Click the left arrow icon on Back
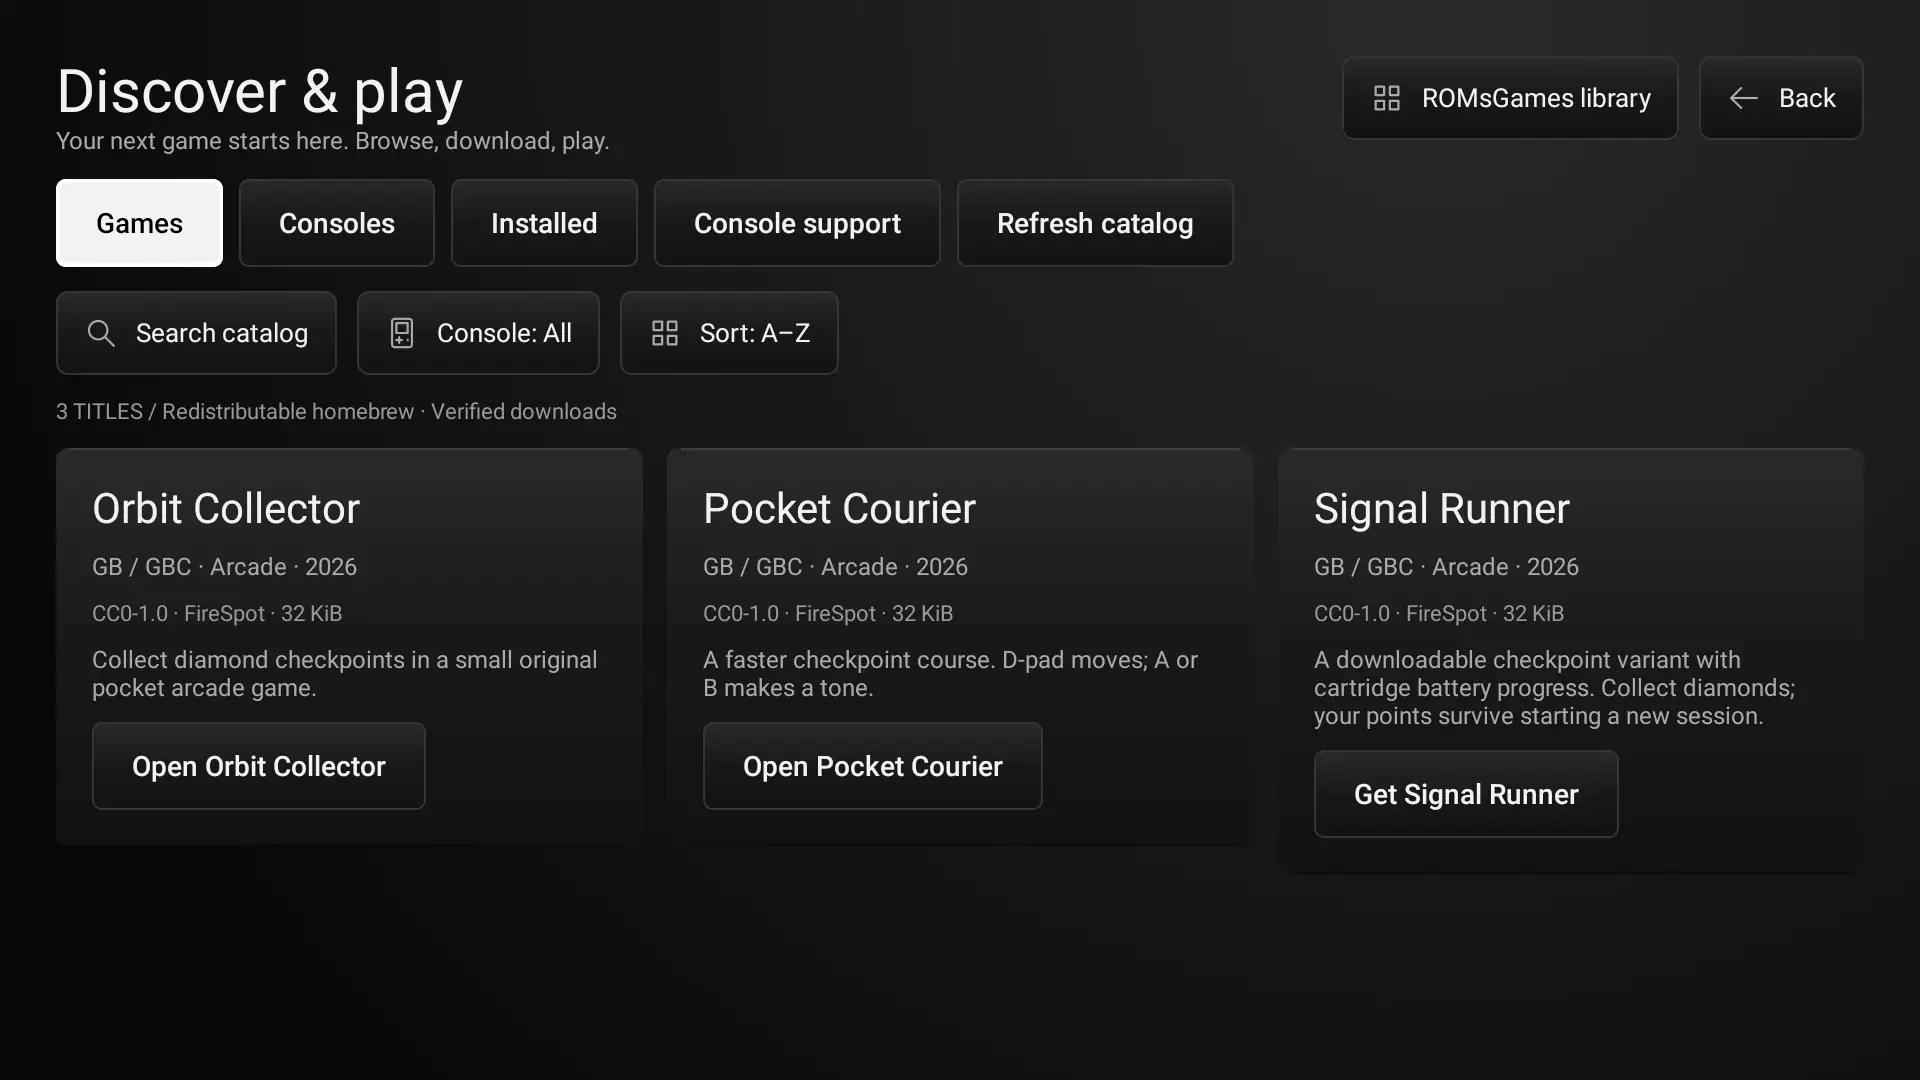The width and height of the screenshot is (1920, 1080). point(1744,98)
